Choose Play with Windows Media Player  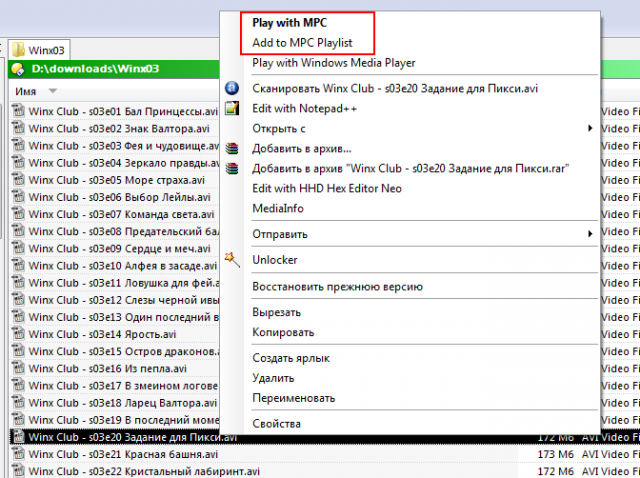[333, 63]
